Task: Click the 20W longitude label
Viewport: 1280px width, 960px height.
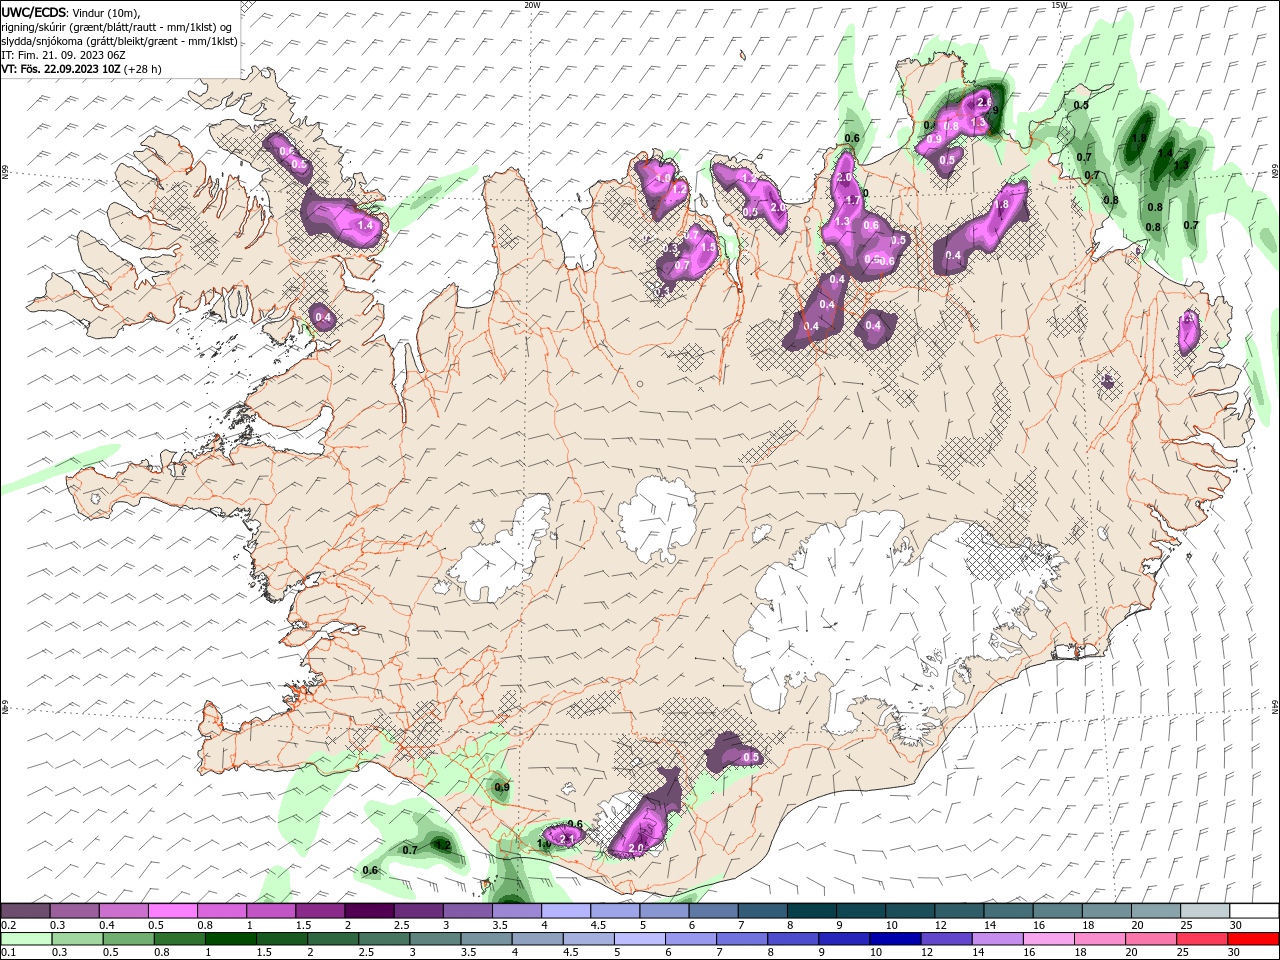Action: point(532,5)
